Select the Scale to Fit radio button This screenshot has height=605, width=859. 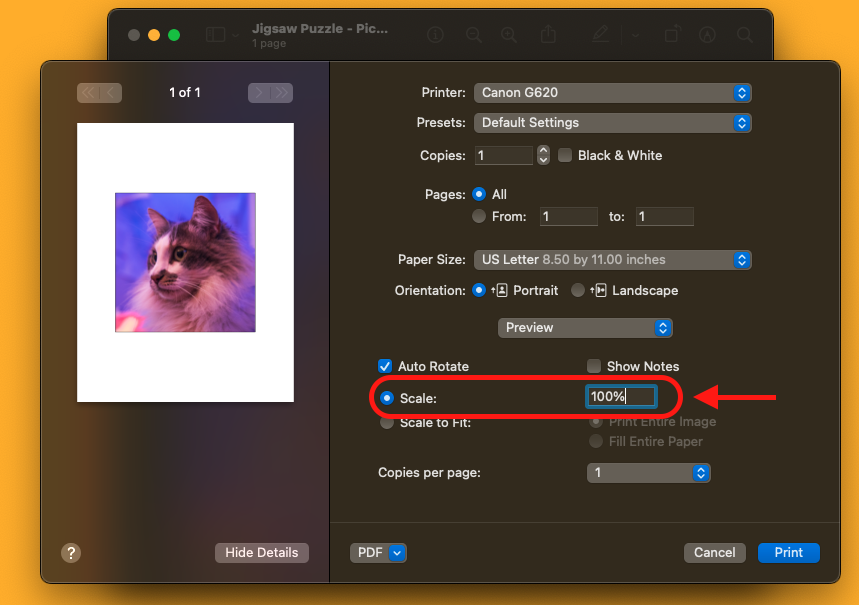point(387,423)
